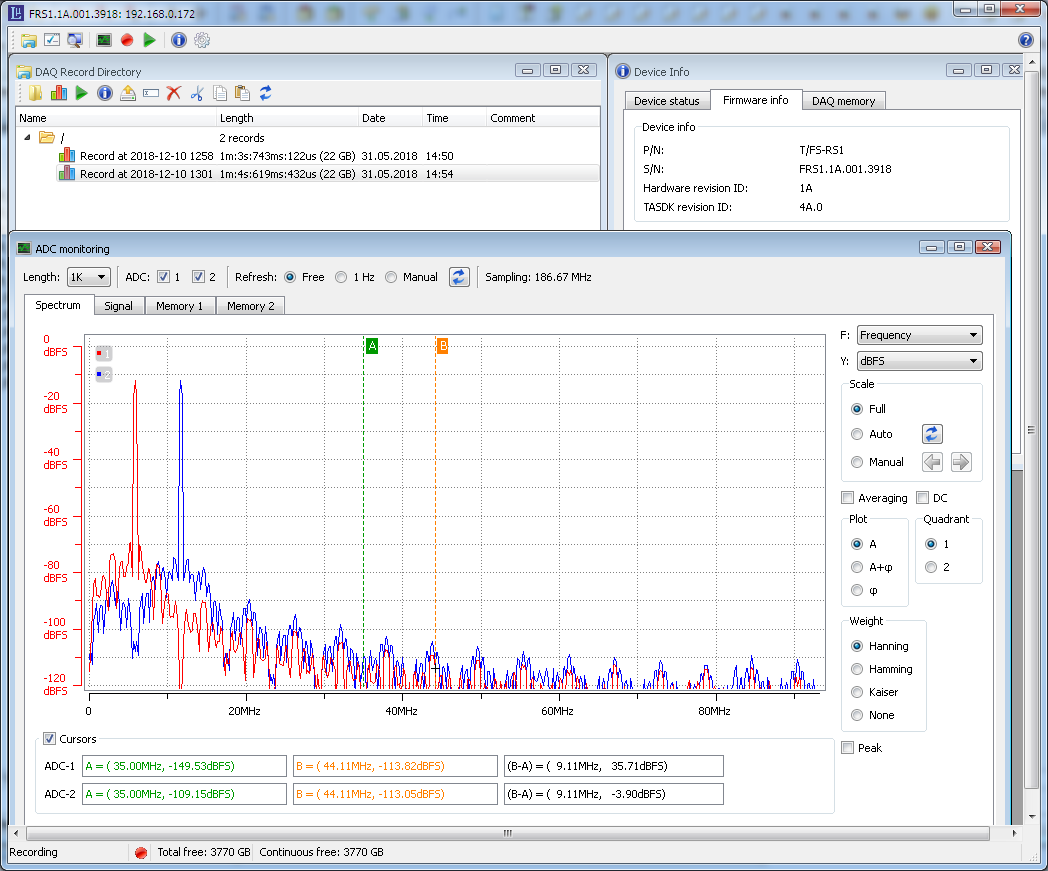Click the settings gear icon in main toolbar
Image resolution: width=1048 pixels, height=871 pixels.
(202, 40)
